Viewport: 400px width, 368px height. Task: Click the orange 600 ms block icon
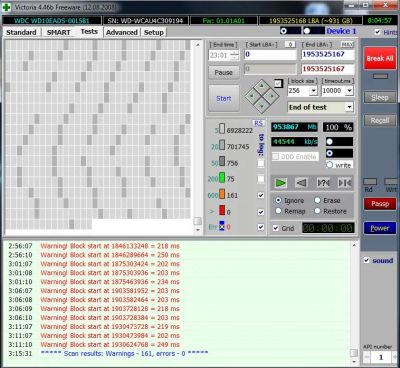coord(222,194)
